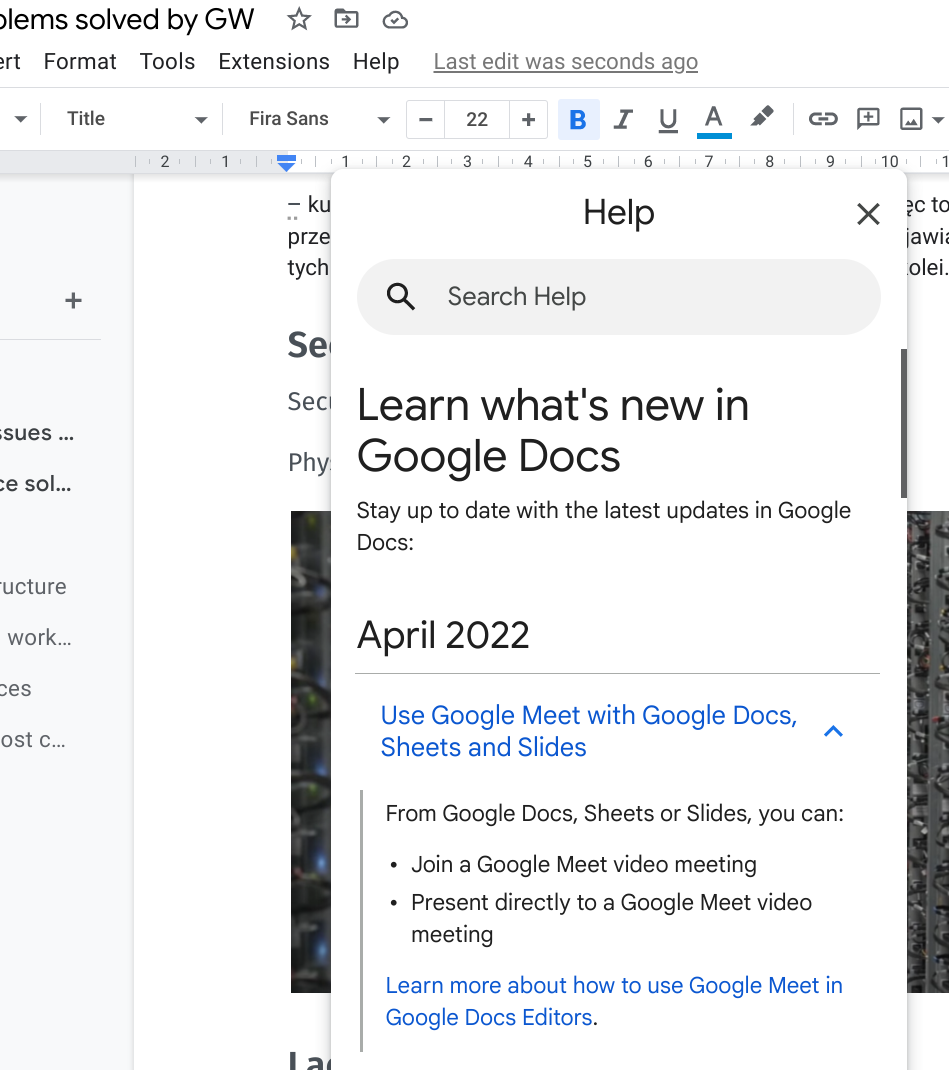Decrease font size
949x1070 pixels.
click(426, 119)
